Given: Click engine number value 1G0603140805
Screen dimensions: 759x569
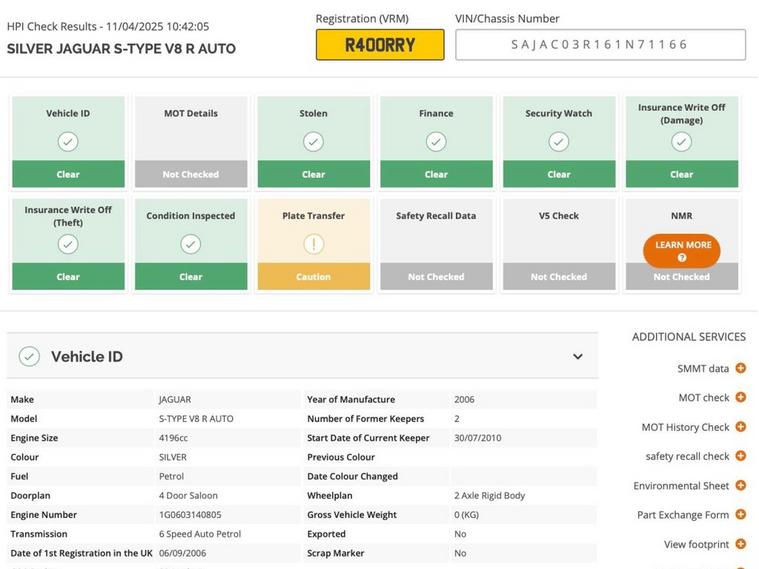Looking at the screenshot, I should point(190,515).
